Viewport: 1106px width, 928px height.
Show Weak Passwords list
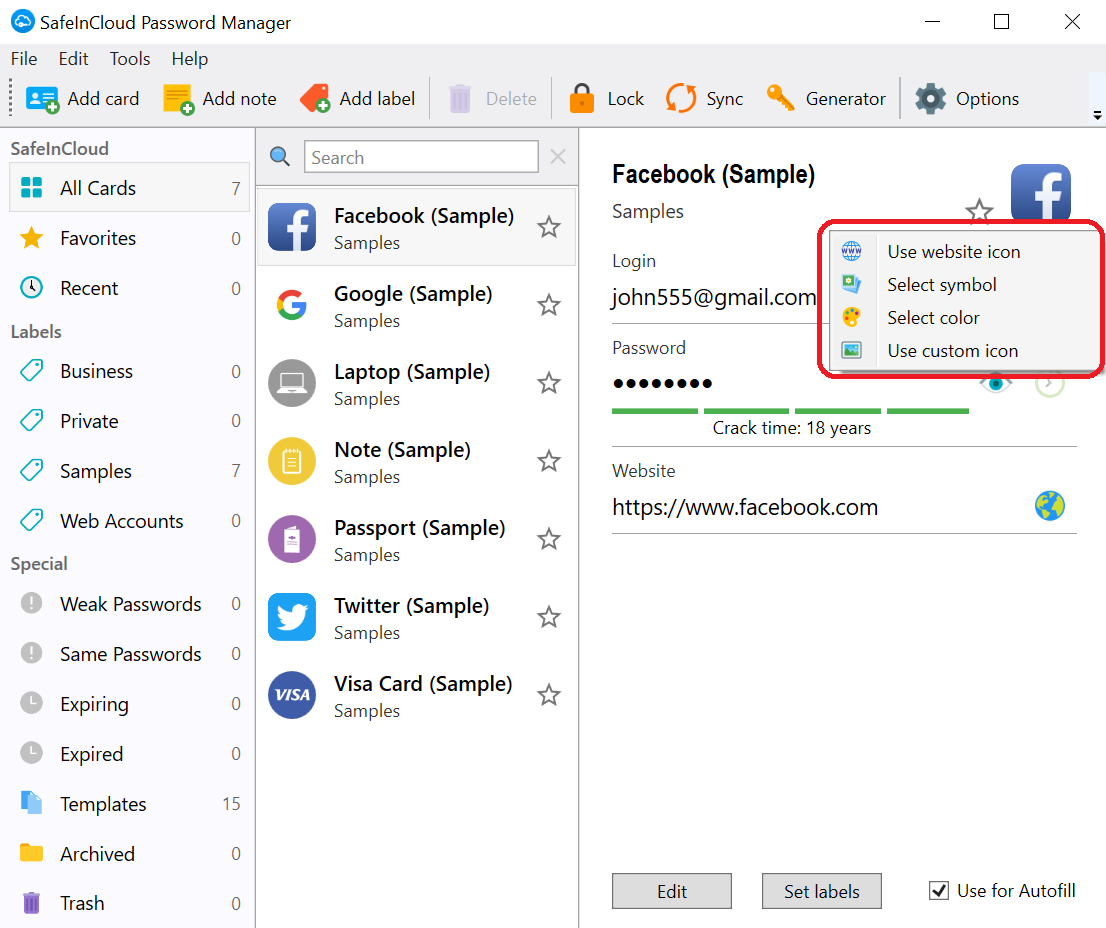[129, 604]
